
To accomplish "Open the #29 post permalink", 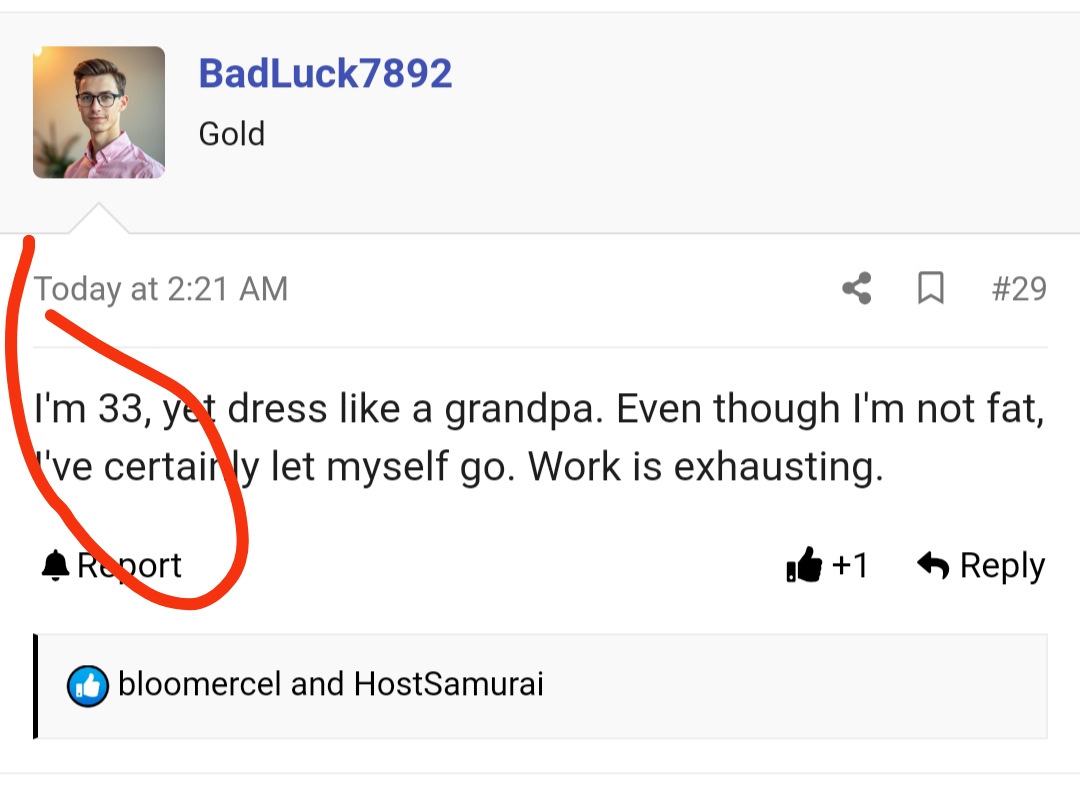I will click(1019, 289).
